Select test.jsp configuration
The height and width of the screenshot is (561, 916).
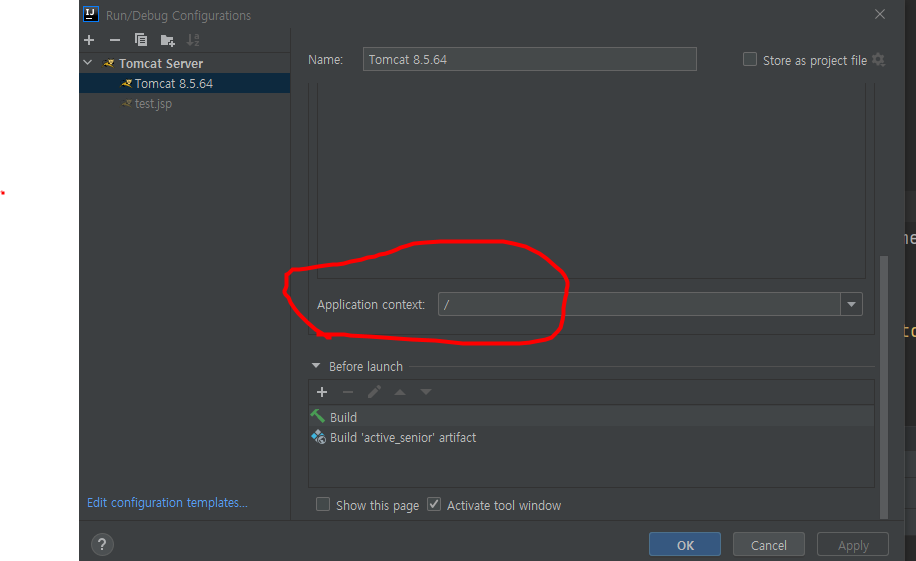click(x=185, y=103)
